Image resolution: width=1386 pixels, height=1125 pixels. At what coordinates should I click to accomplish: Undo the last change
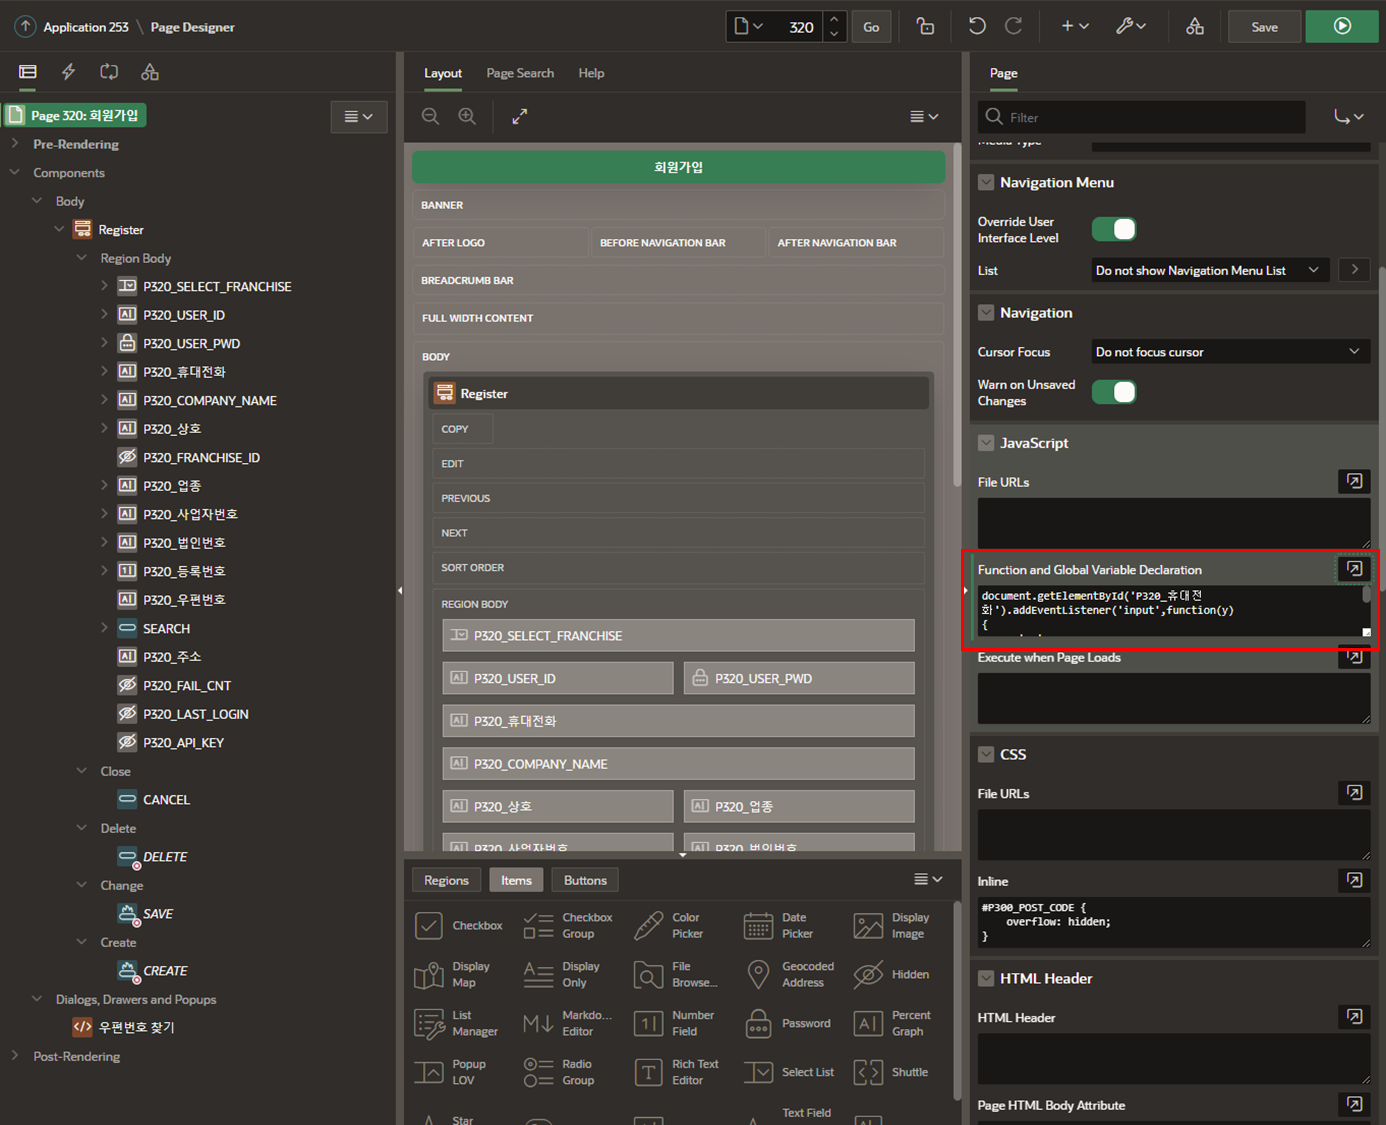point(977,27)
